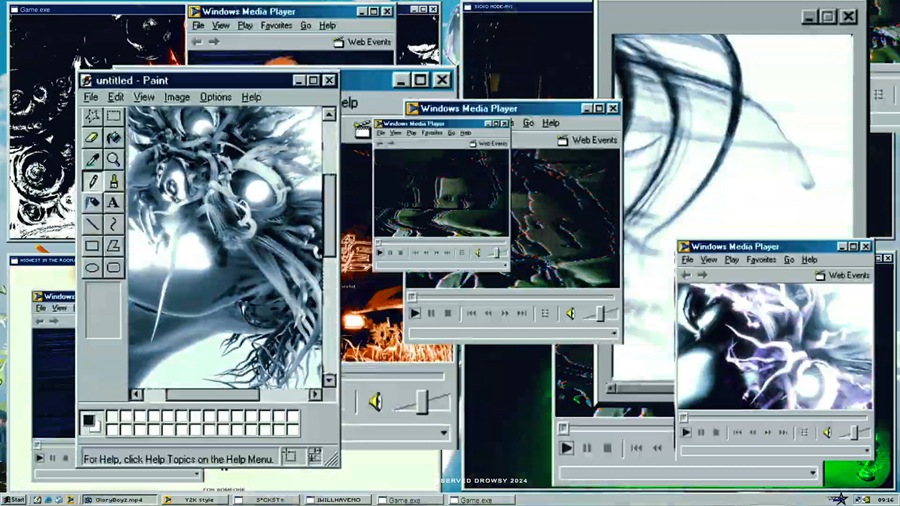The width and height of the screenshot is (900, 506).
Task: Fast forward in the middle Windows Media Player
Action: (x=505, y=313)
